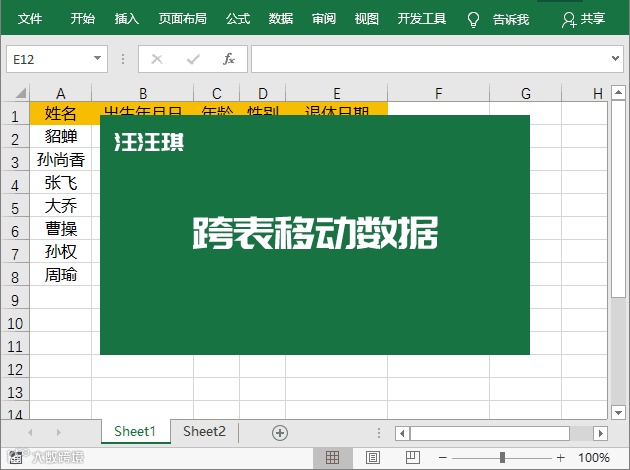Click the Select All corner triangle

tap(20, 93)
